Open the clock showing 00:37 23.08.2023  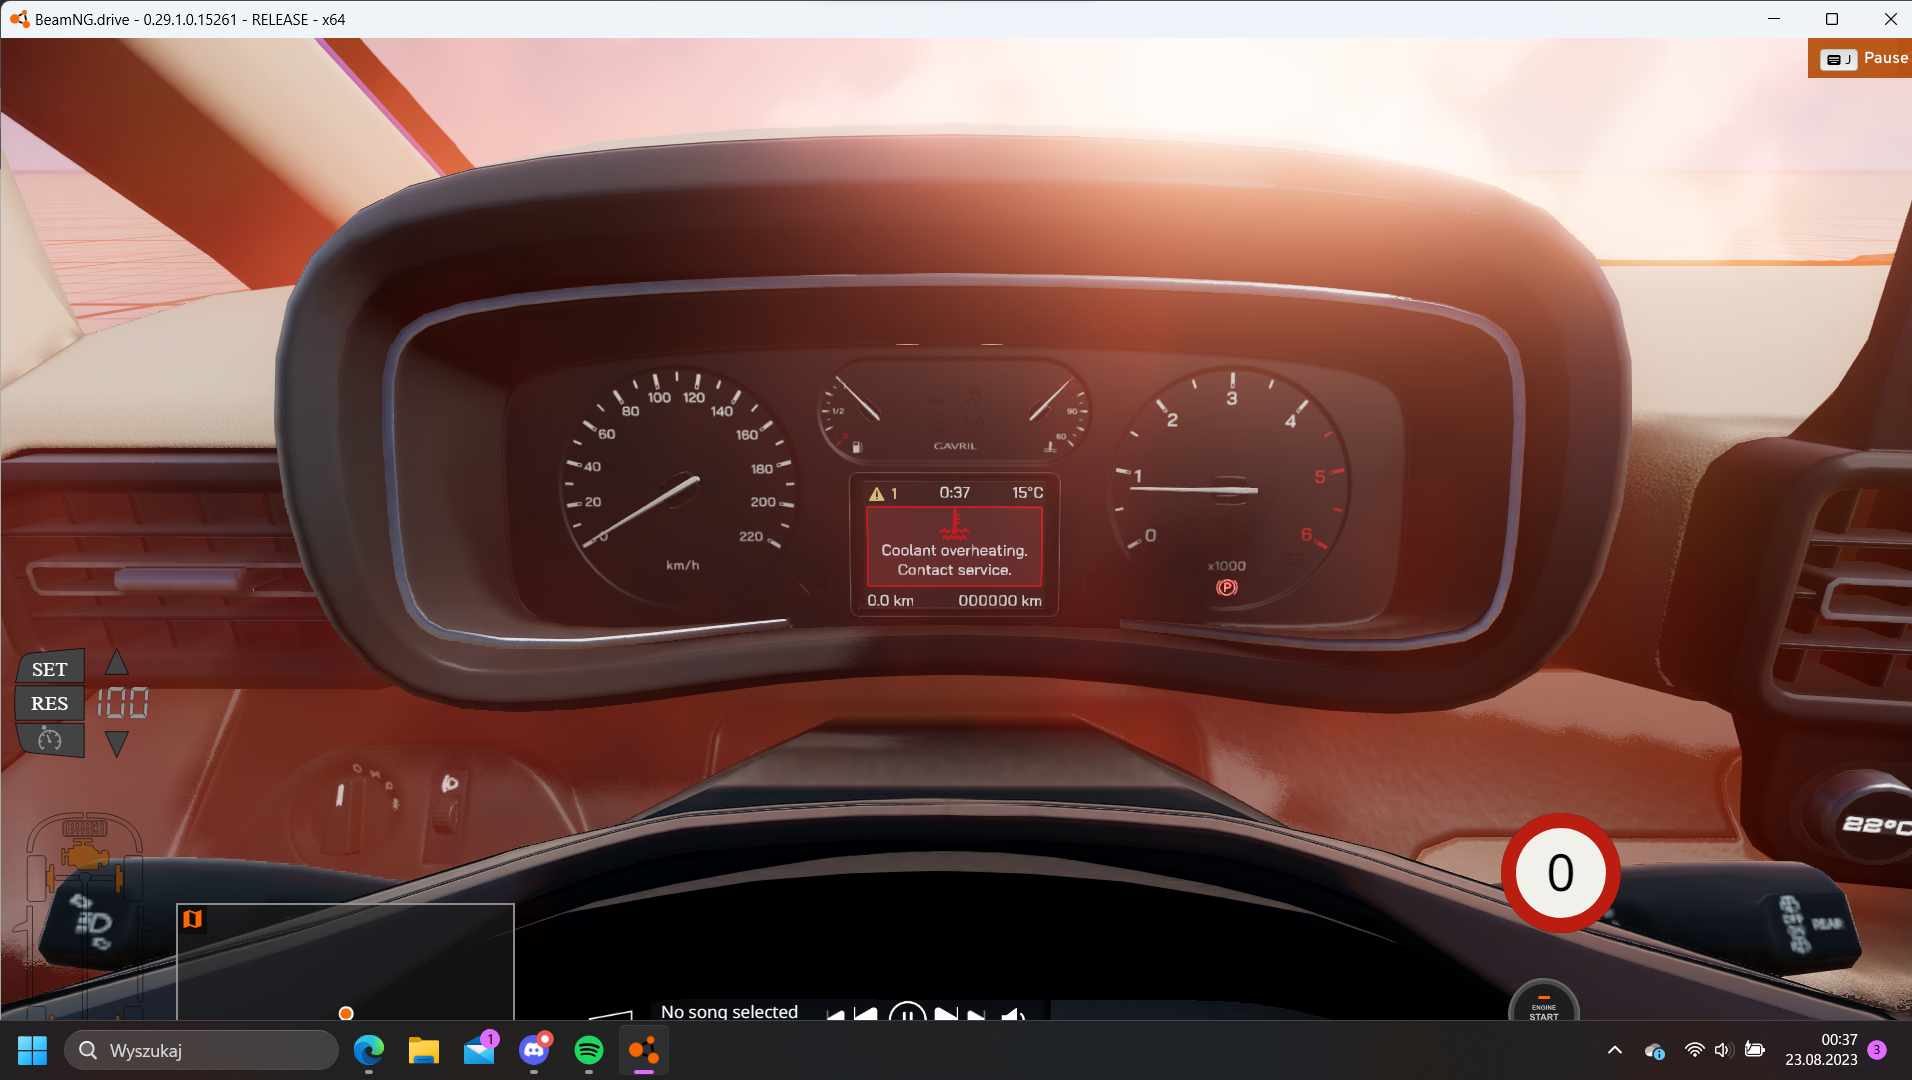(1821, 1050)
